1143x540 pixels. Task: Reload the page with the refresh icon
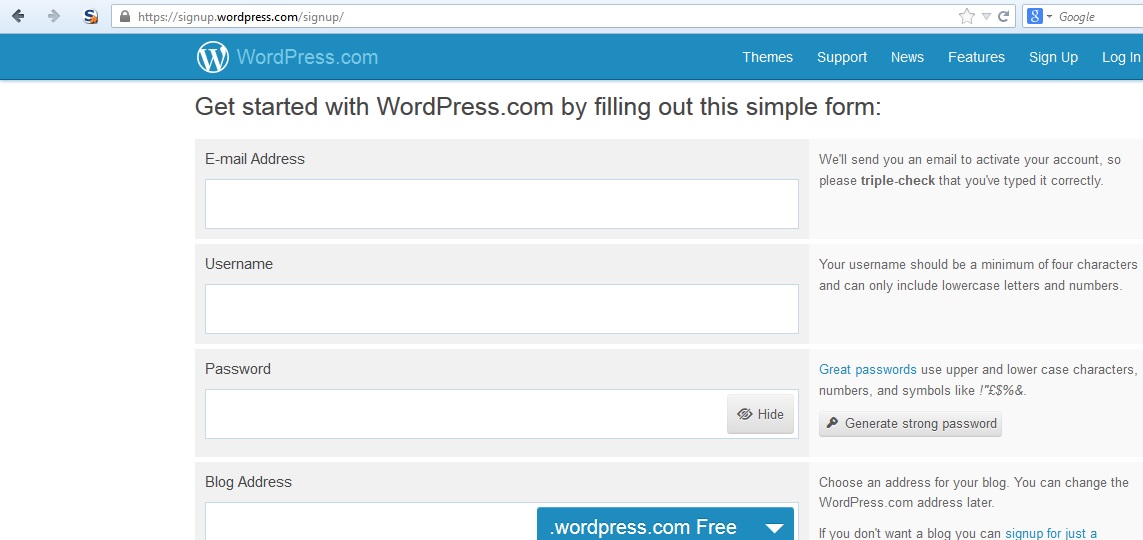tap(1003, 16)
